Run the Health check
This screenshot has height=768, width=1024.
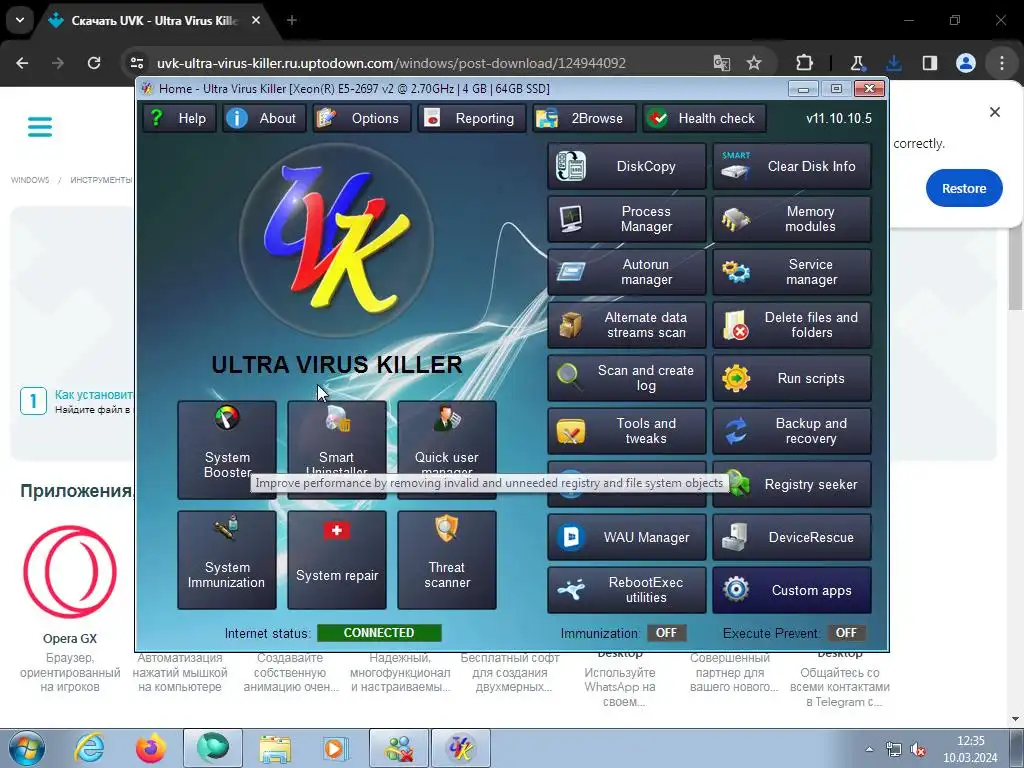pos(704,118)
